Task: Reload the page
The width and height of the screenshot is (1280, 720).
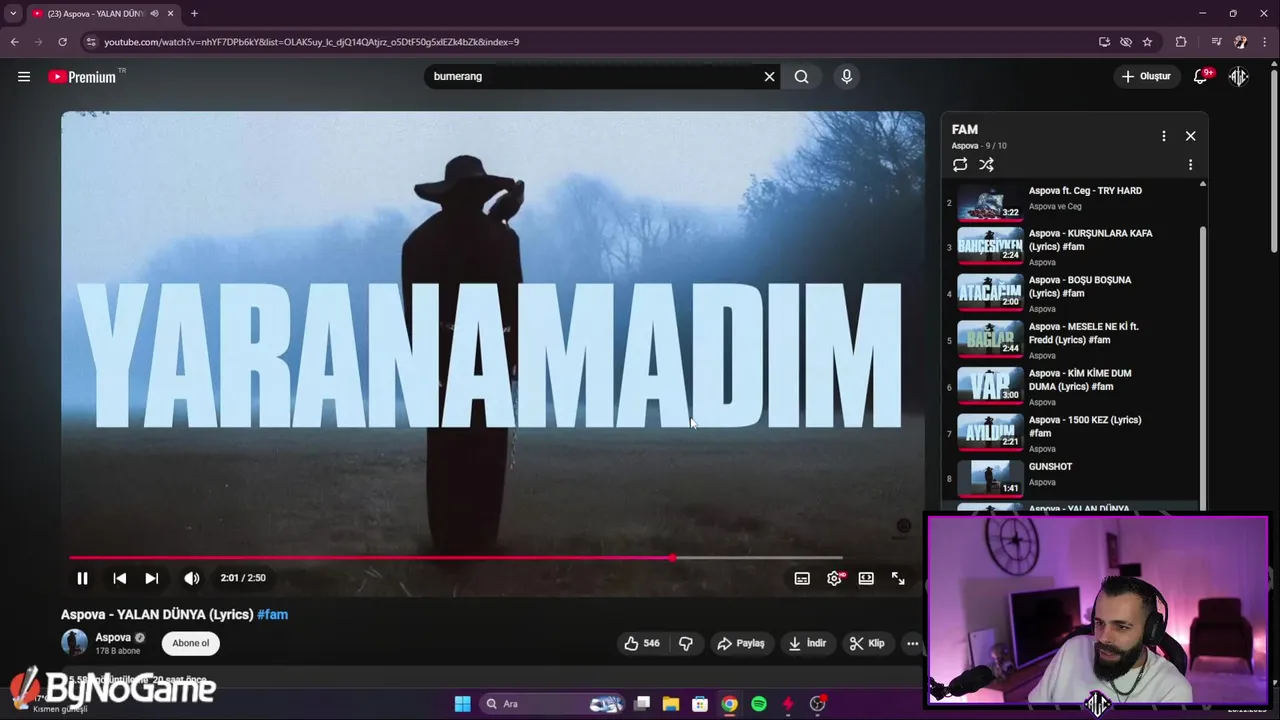Action: [x=62, y=42]
